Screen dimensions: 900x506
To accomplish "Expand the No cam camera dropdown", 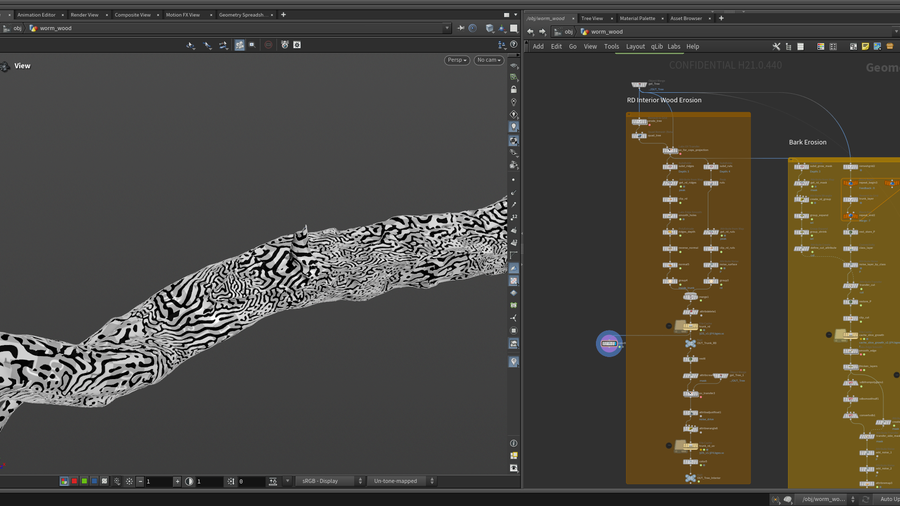I will pyautogui.click(x=488, y=60).
